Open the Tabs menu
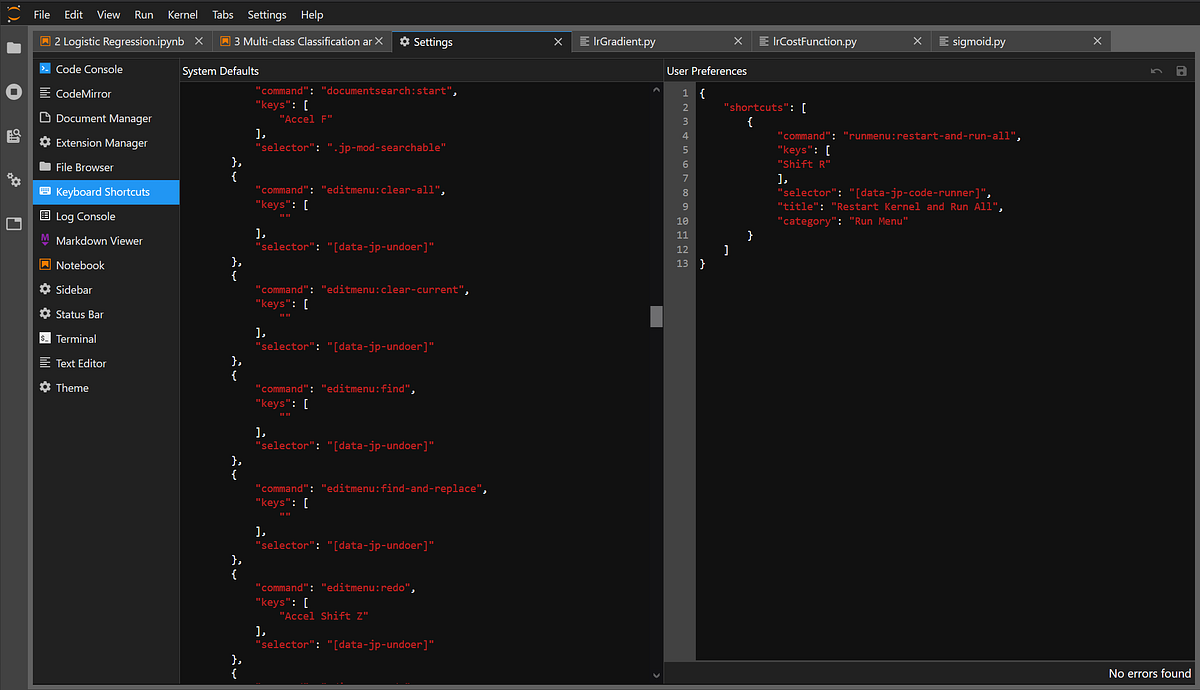Screen dimensions: 1200x690 click(223, 15)
